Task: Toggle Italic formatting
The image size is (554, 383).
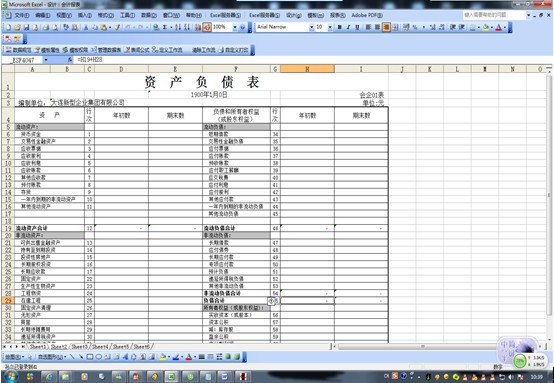Action: pyautogui.click(x=348, y=27)
